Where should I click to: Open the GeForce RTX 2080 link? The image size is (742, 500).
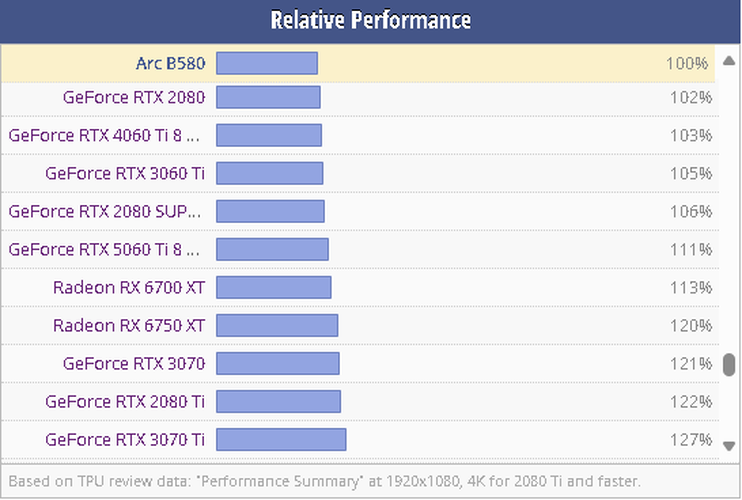tap(133, 98)
